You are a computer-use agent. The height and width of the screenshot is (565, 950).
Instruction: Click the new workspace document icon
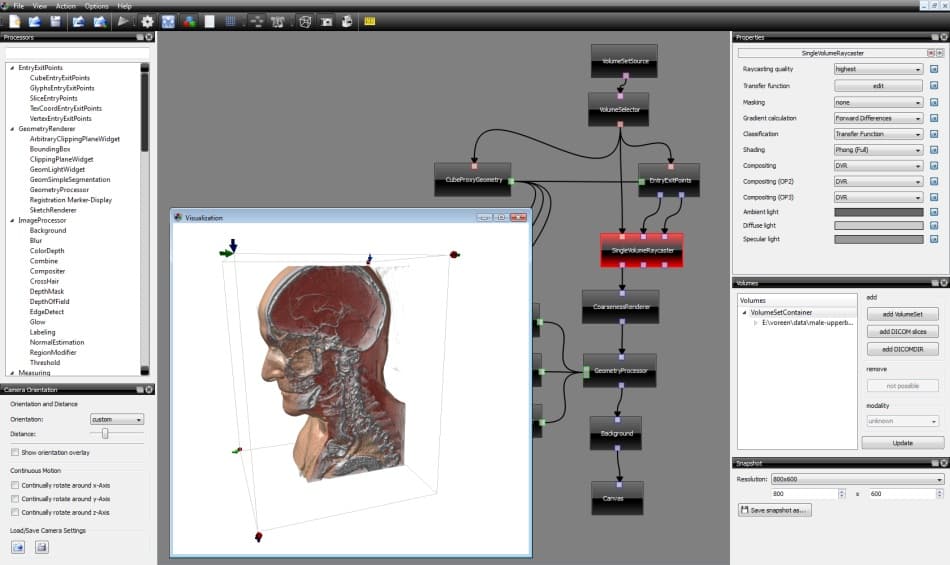click(15, 21)
